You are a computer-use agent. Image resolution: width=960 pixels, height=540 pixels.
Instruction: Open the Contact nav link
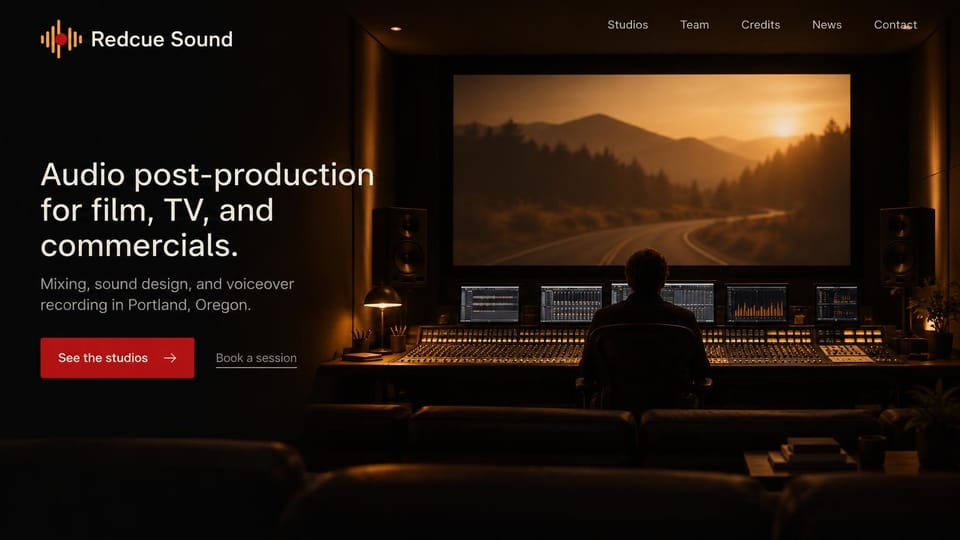click(895, 24)
